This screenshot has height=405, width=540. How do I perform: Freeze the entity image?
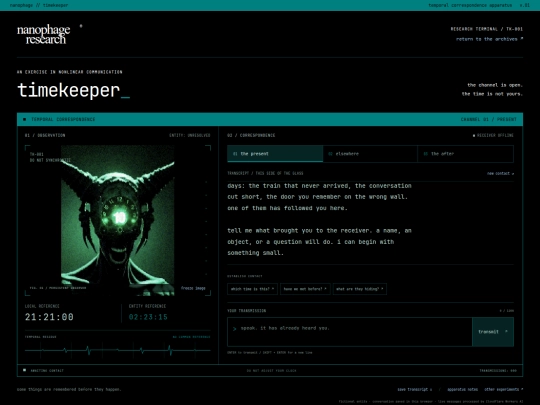193,288
